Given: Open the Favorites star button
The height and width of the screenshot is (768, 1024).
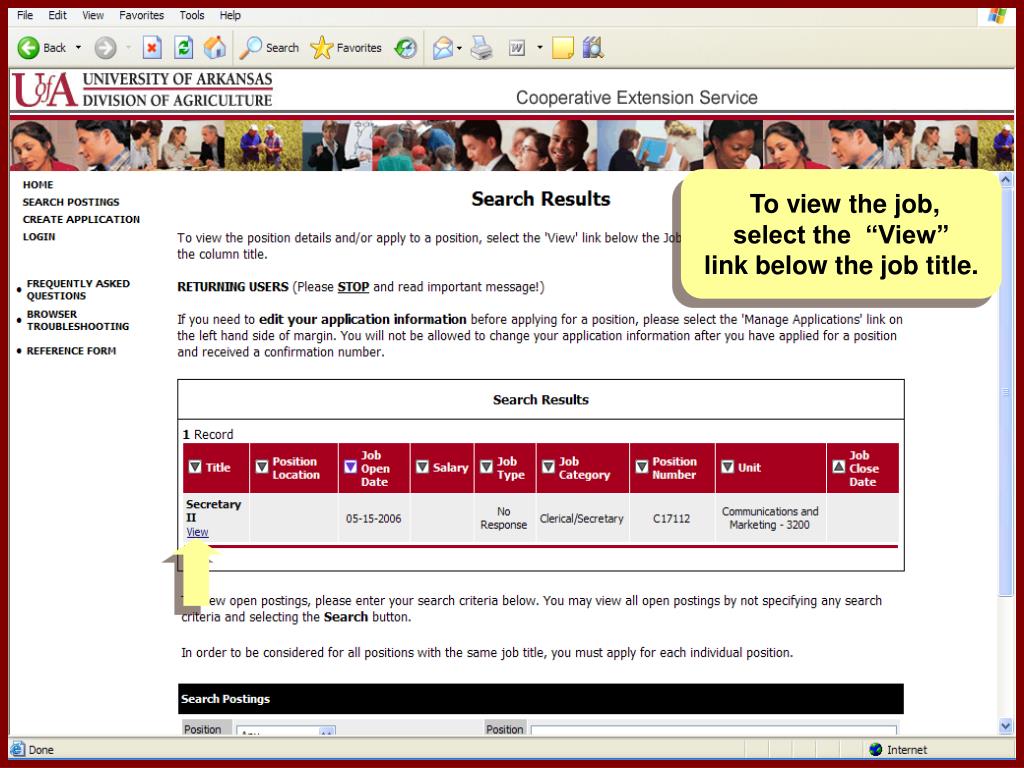Looking at the screenshot, I should tap(346, 48).
